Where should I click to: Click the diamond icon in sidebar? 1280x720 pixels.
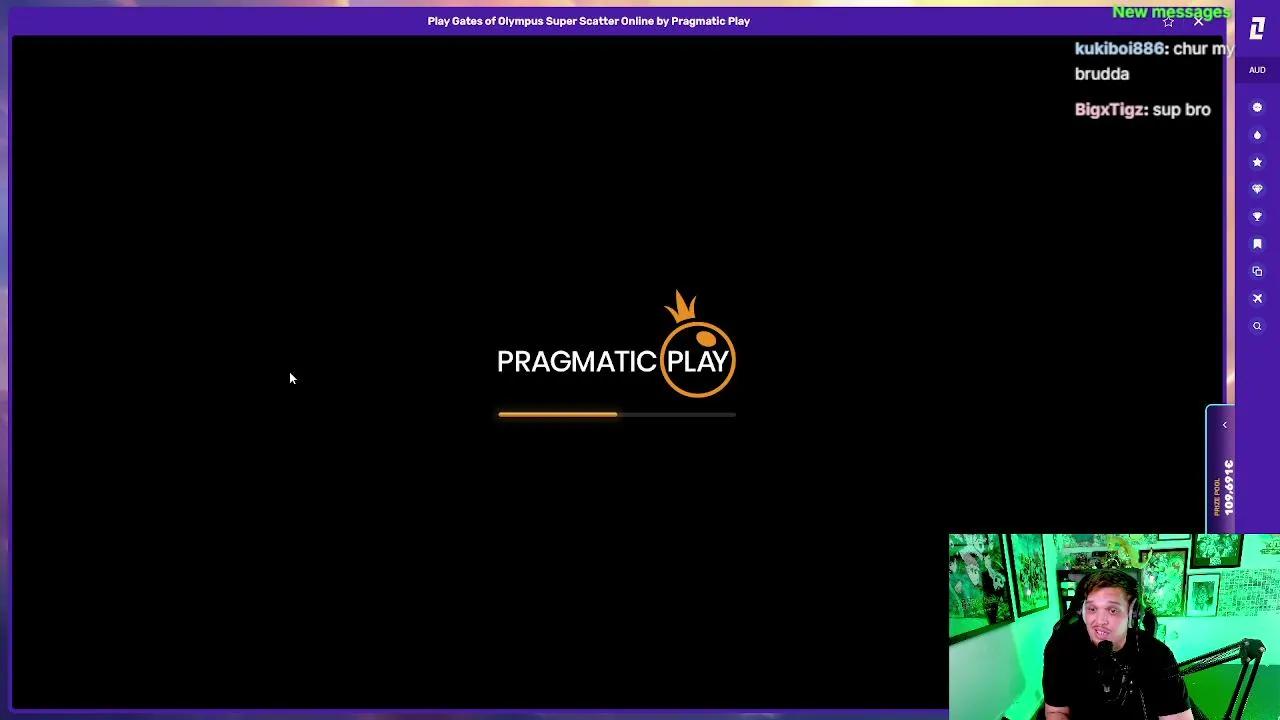[1257, 189]
